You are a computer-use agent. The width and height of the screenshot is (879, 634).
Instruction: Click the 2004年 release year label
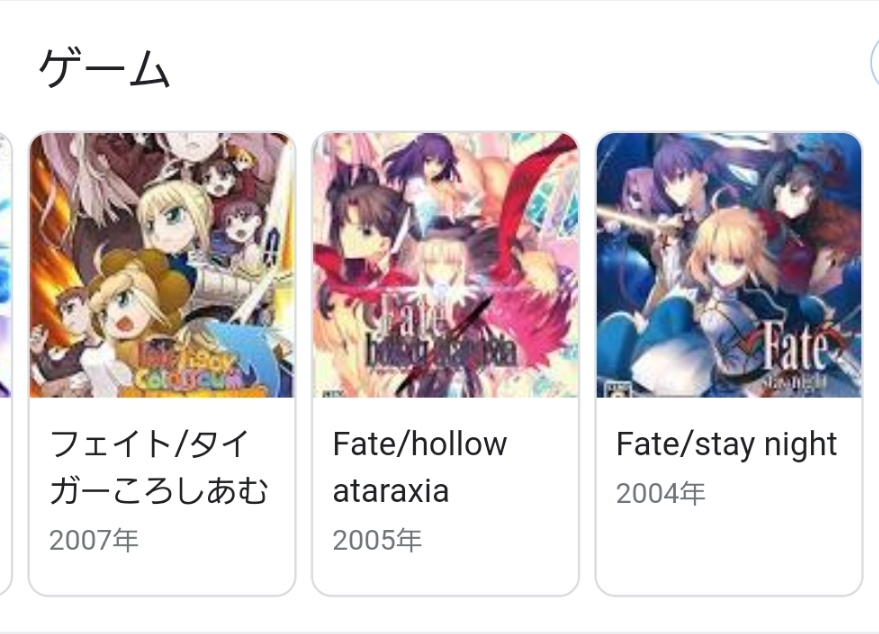(660, 494)
